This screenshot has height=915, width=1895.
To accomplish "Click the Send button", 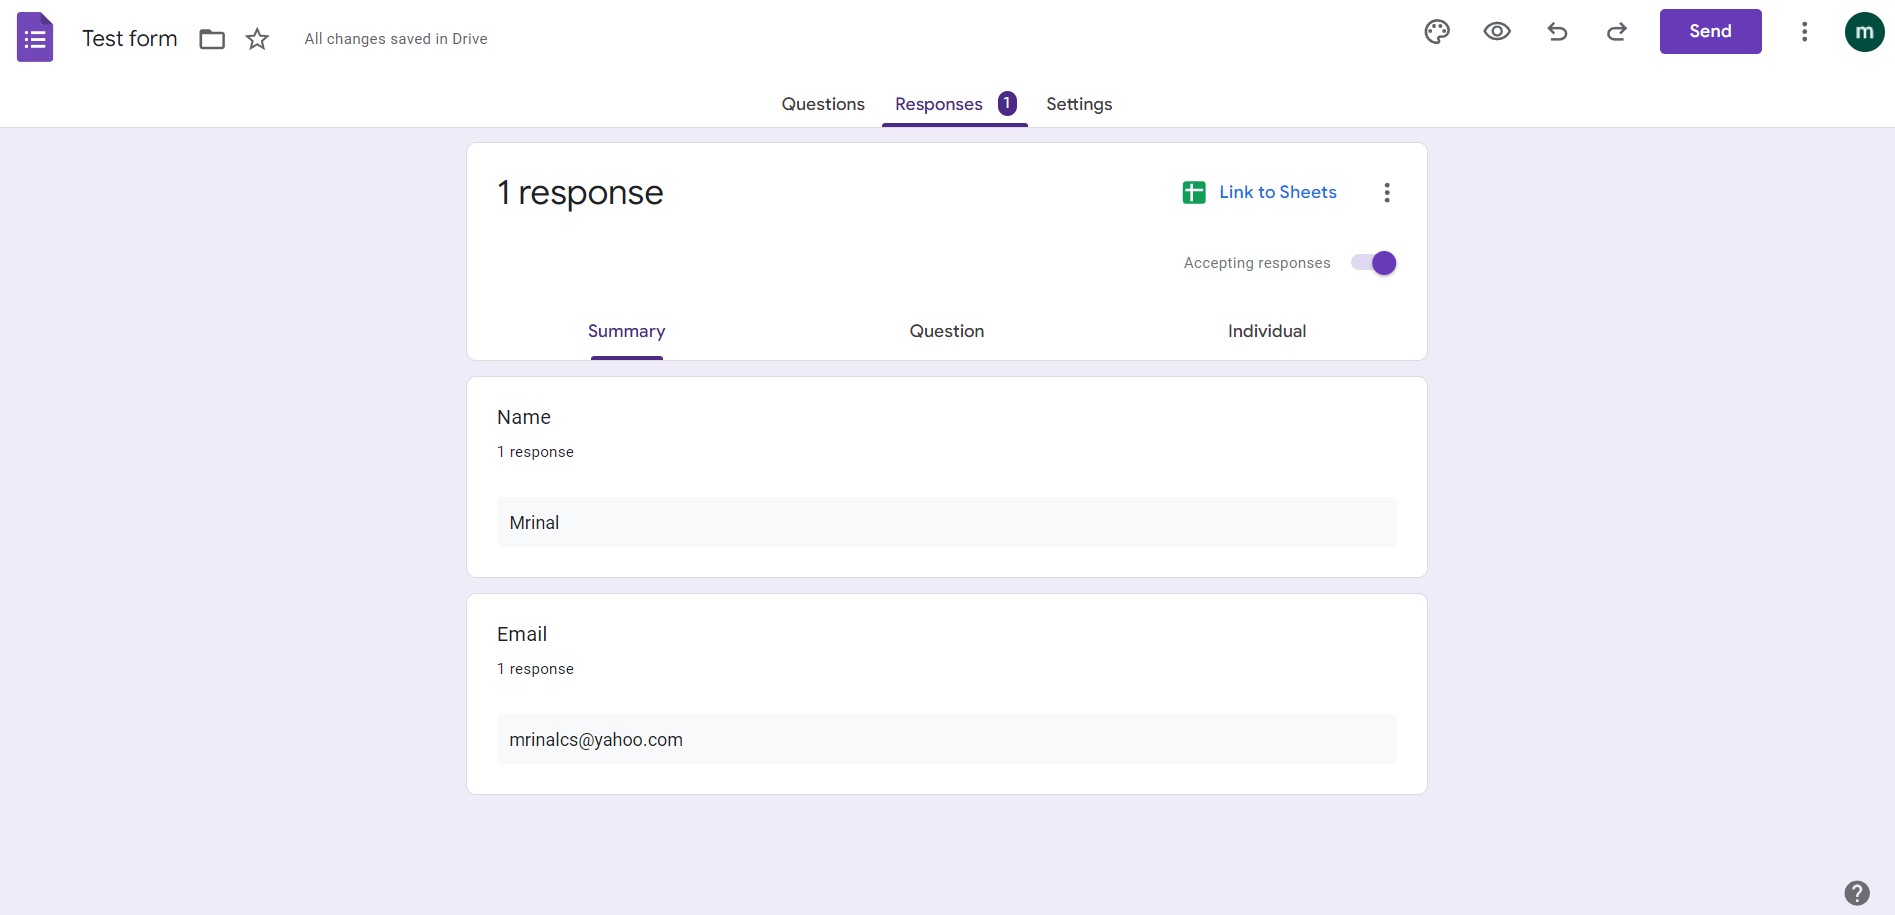I will point(1710,31).
